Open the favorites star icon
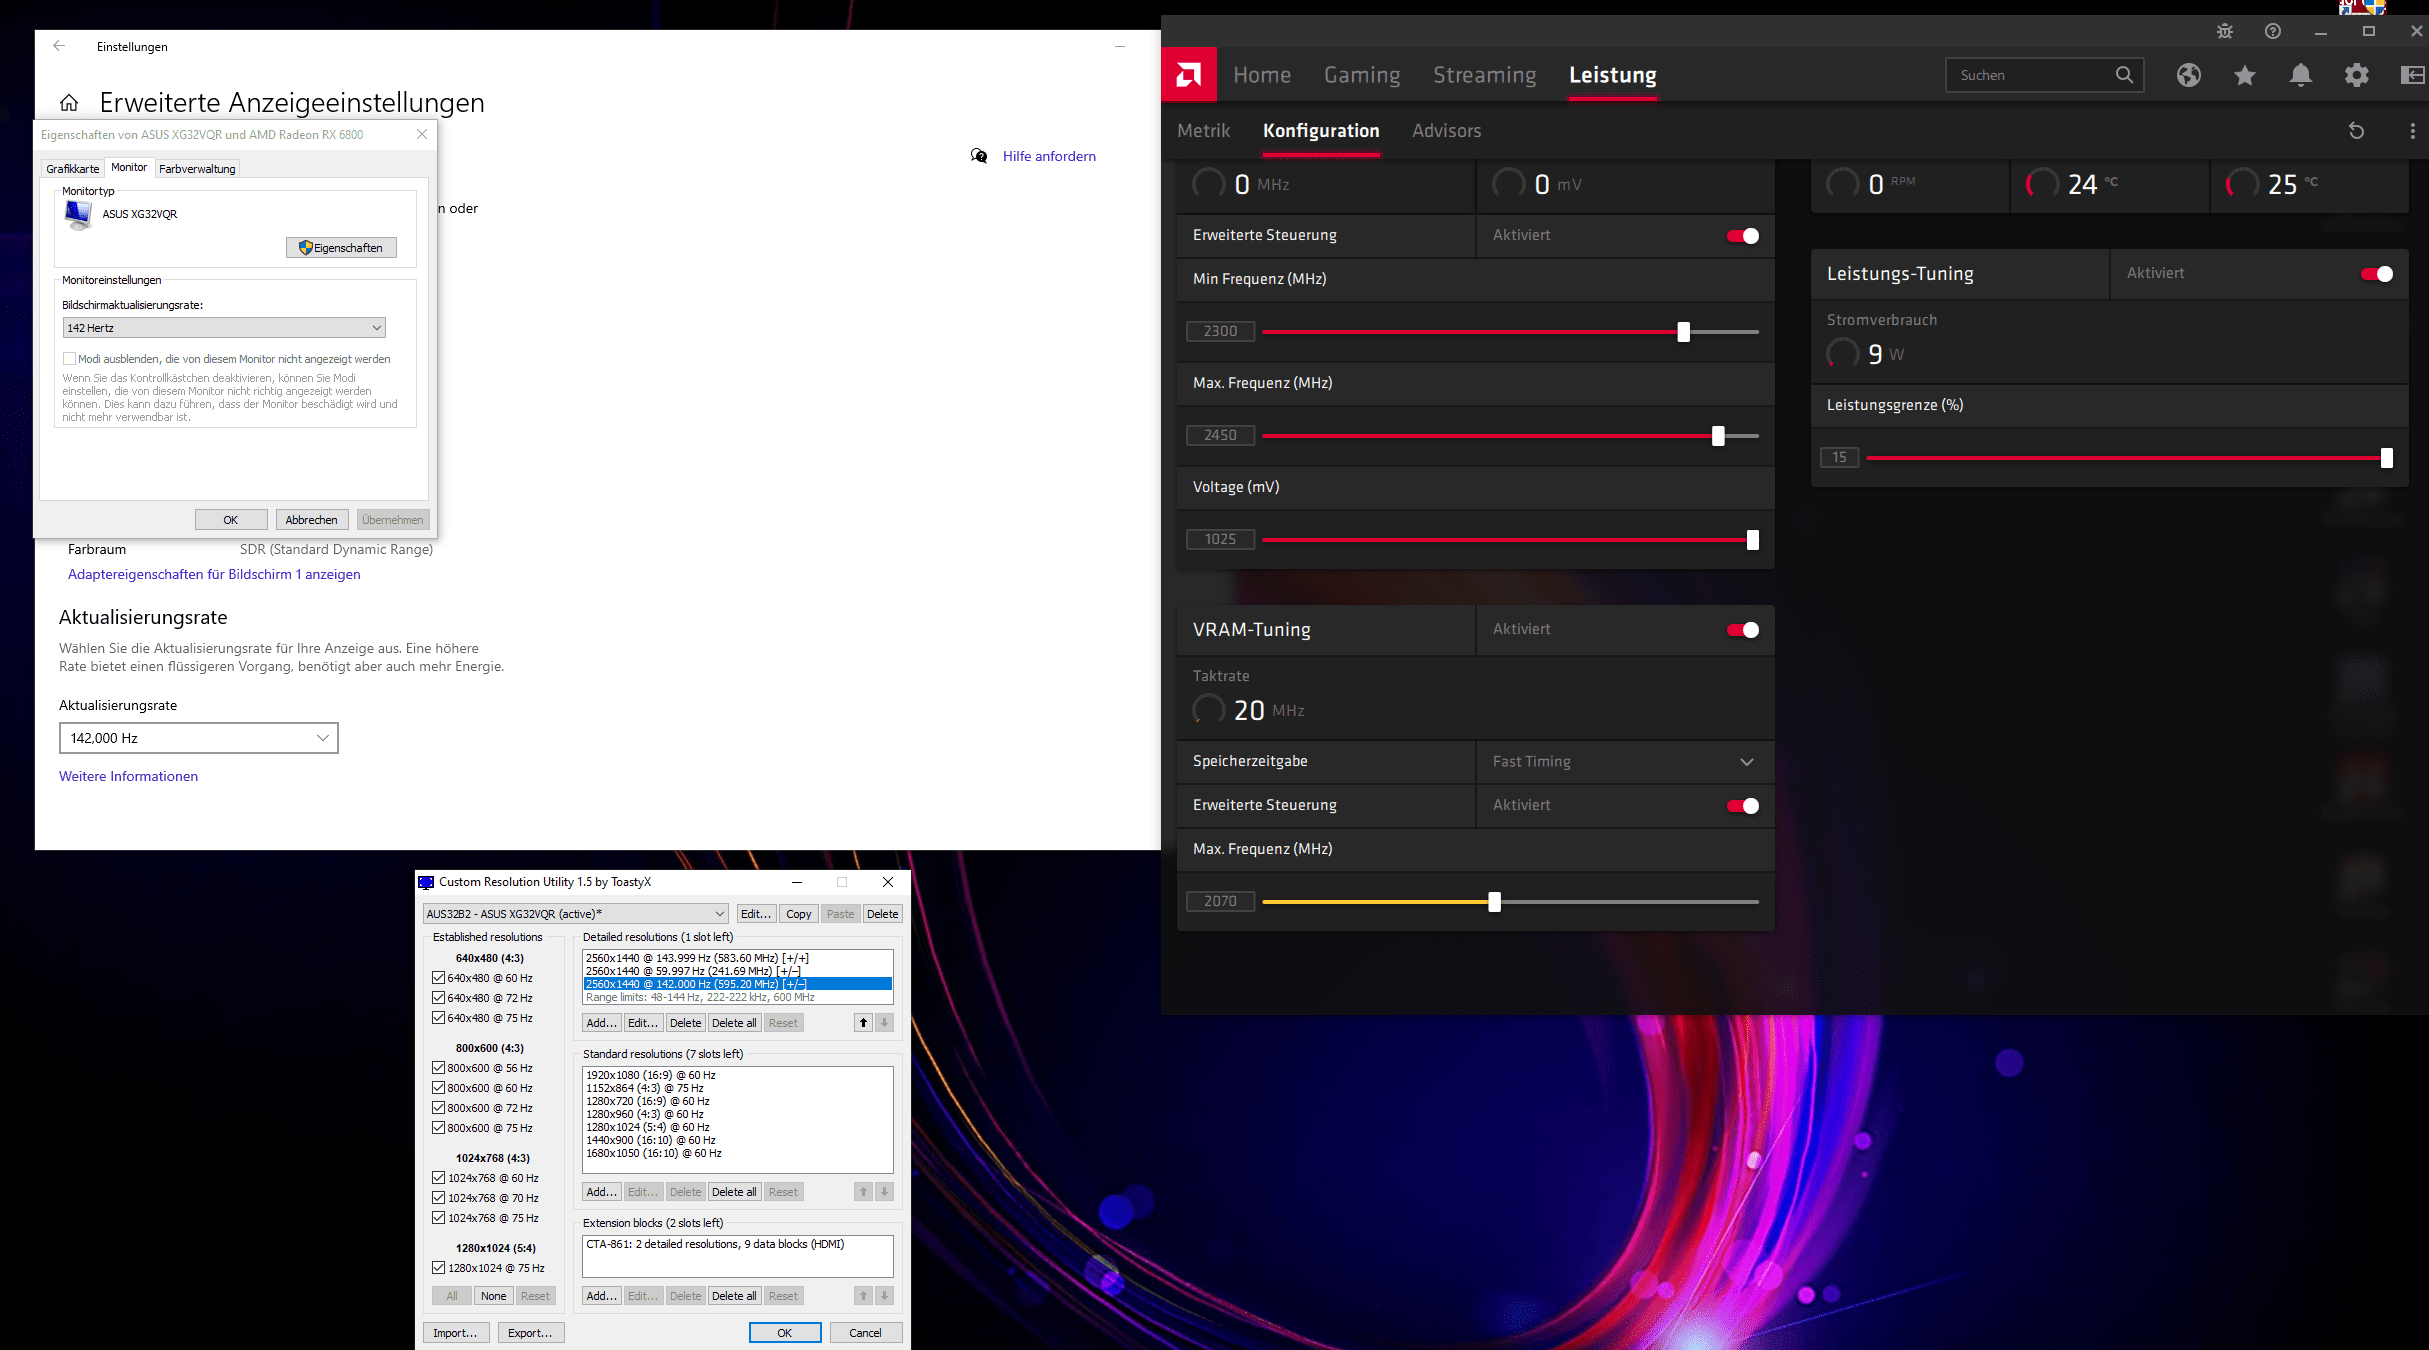 click(2245, 75)
